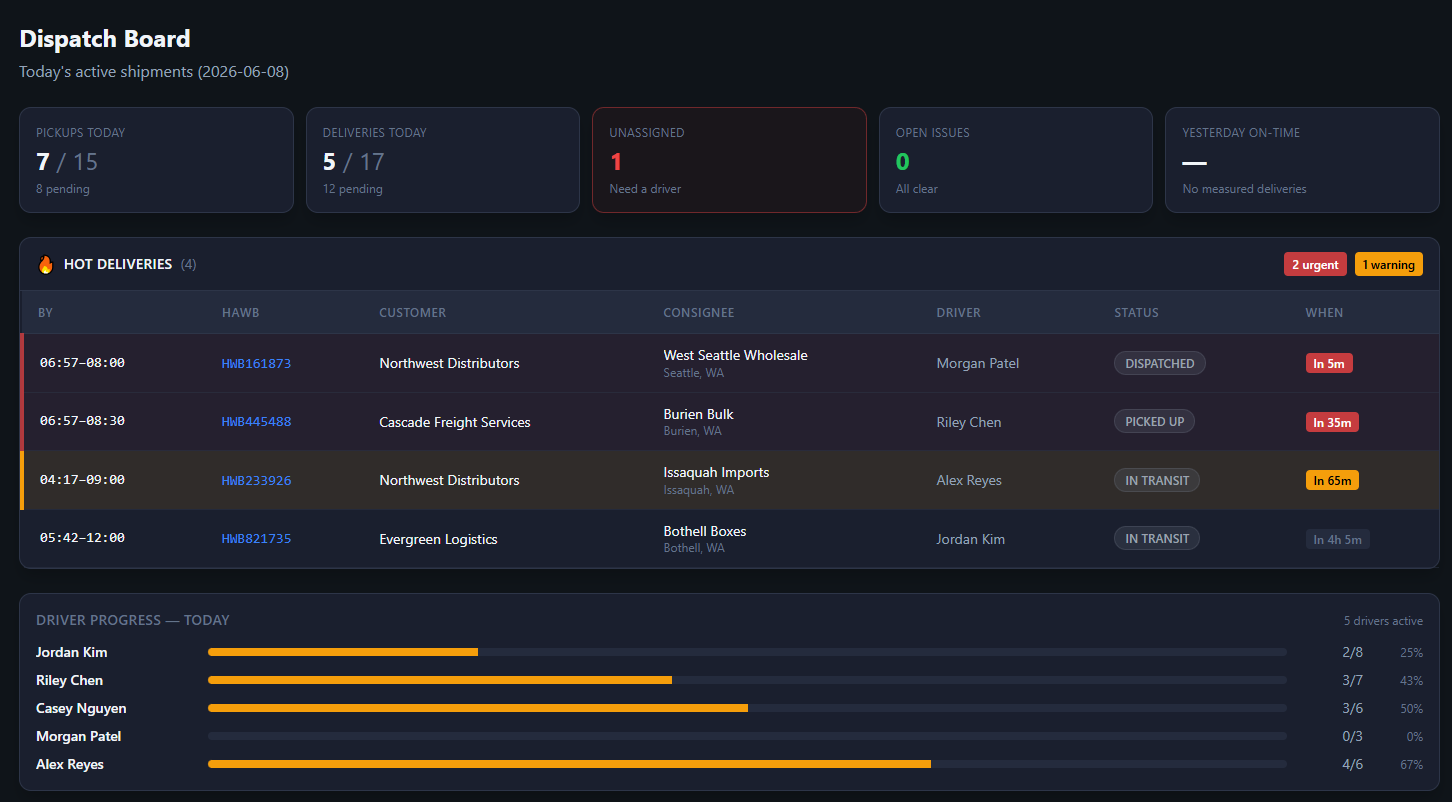Click Riley Chen's progress bar
Image resolution: width=1452 pixels, height=802 pixels.
pos(747,680)
